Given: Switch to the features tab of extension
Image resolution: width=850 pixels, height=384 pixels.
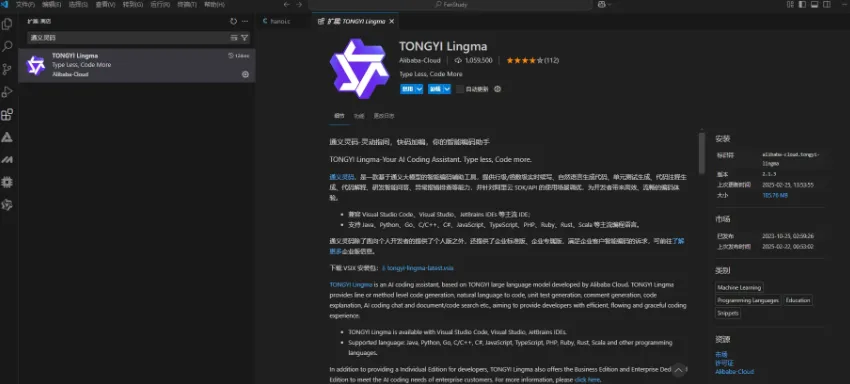Looking at the screenshot, I should coord(359,116).
